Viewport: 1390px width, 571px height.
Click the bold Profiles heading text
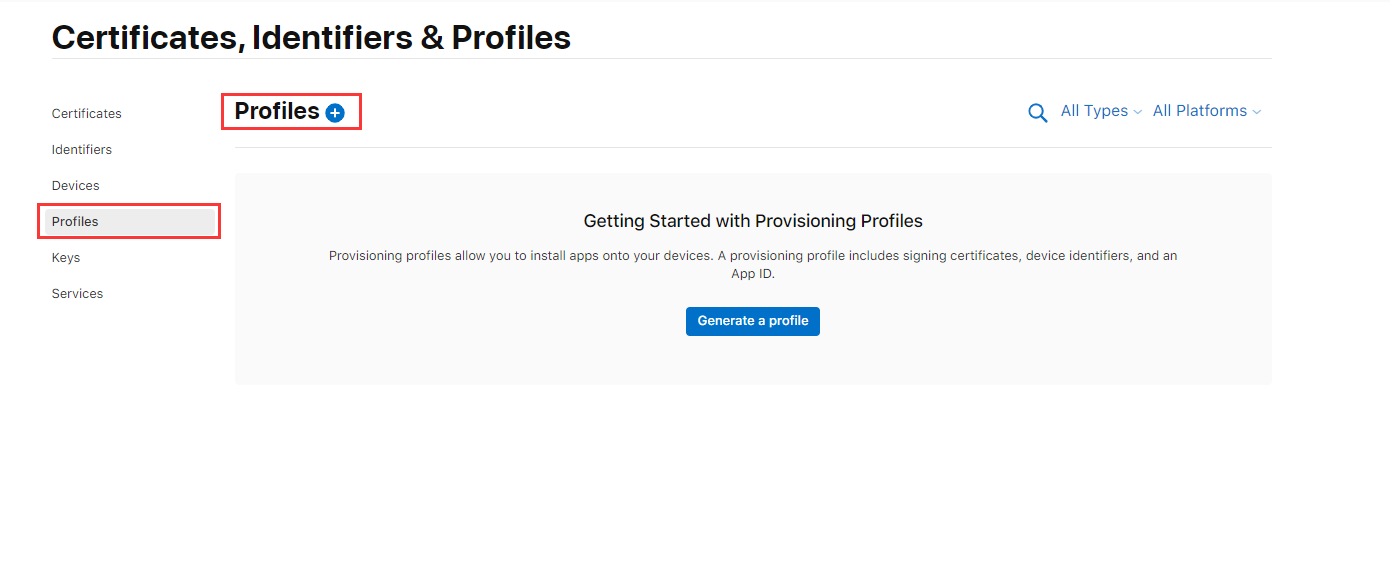(277, 112)
